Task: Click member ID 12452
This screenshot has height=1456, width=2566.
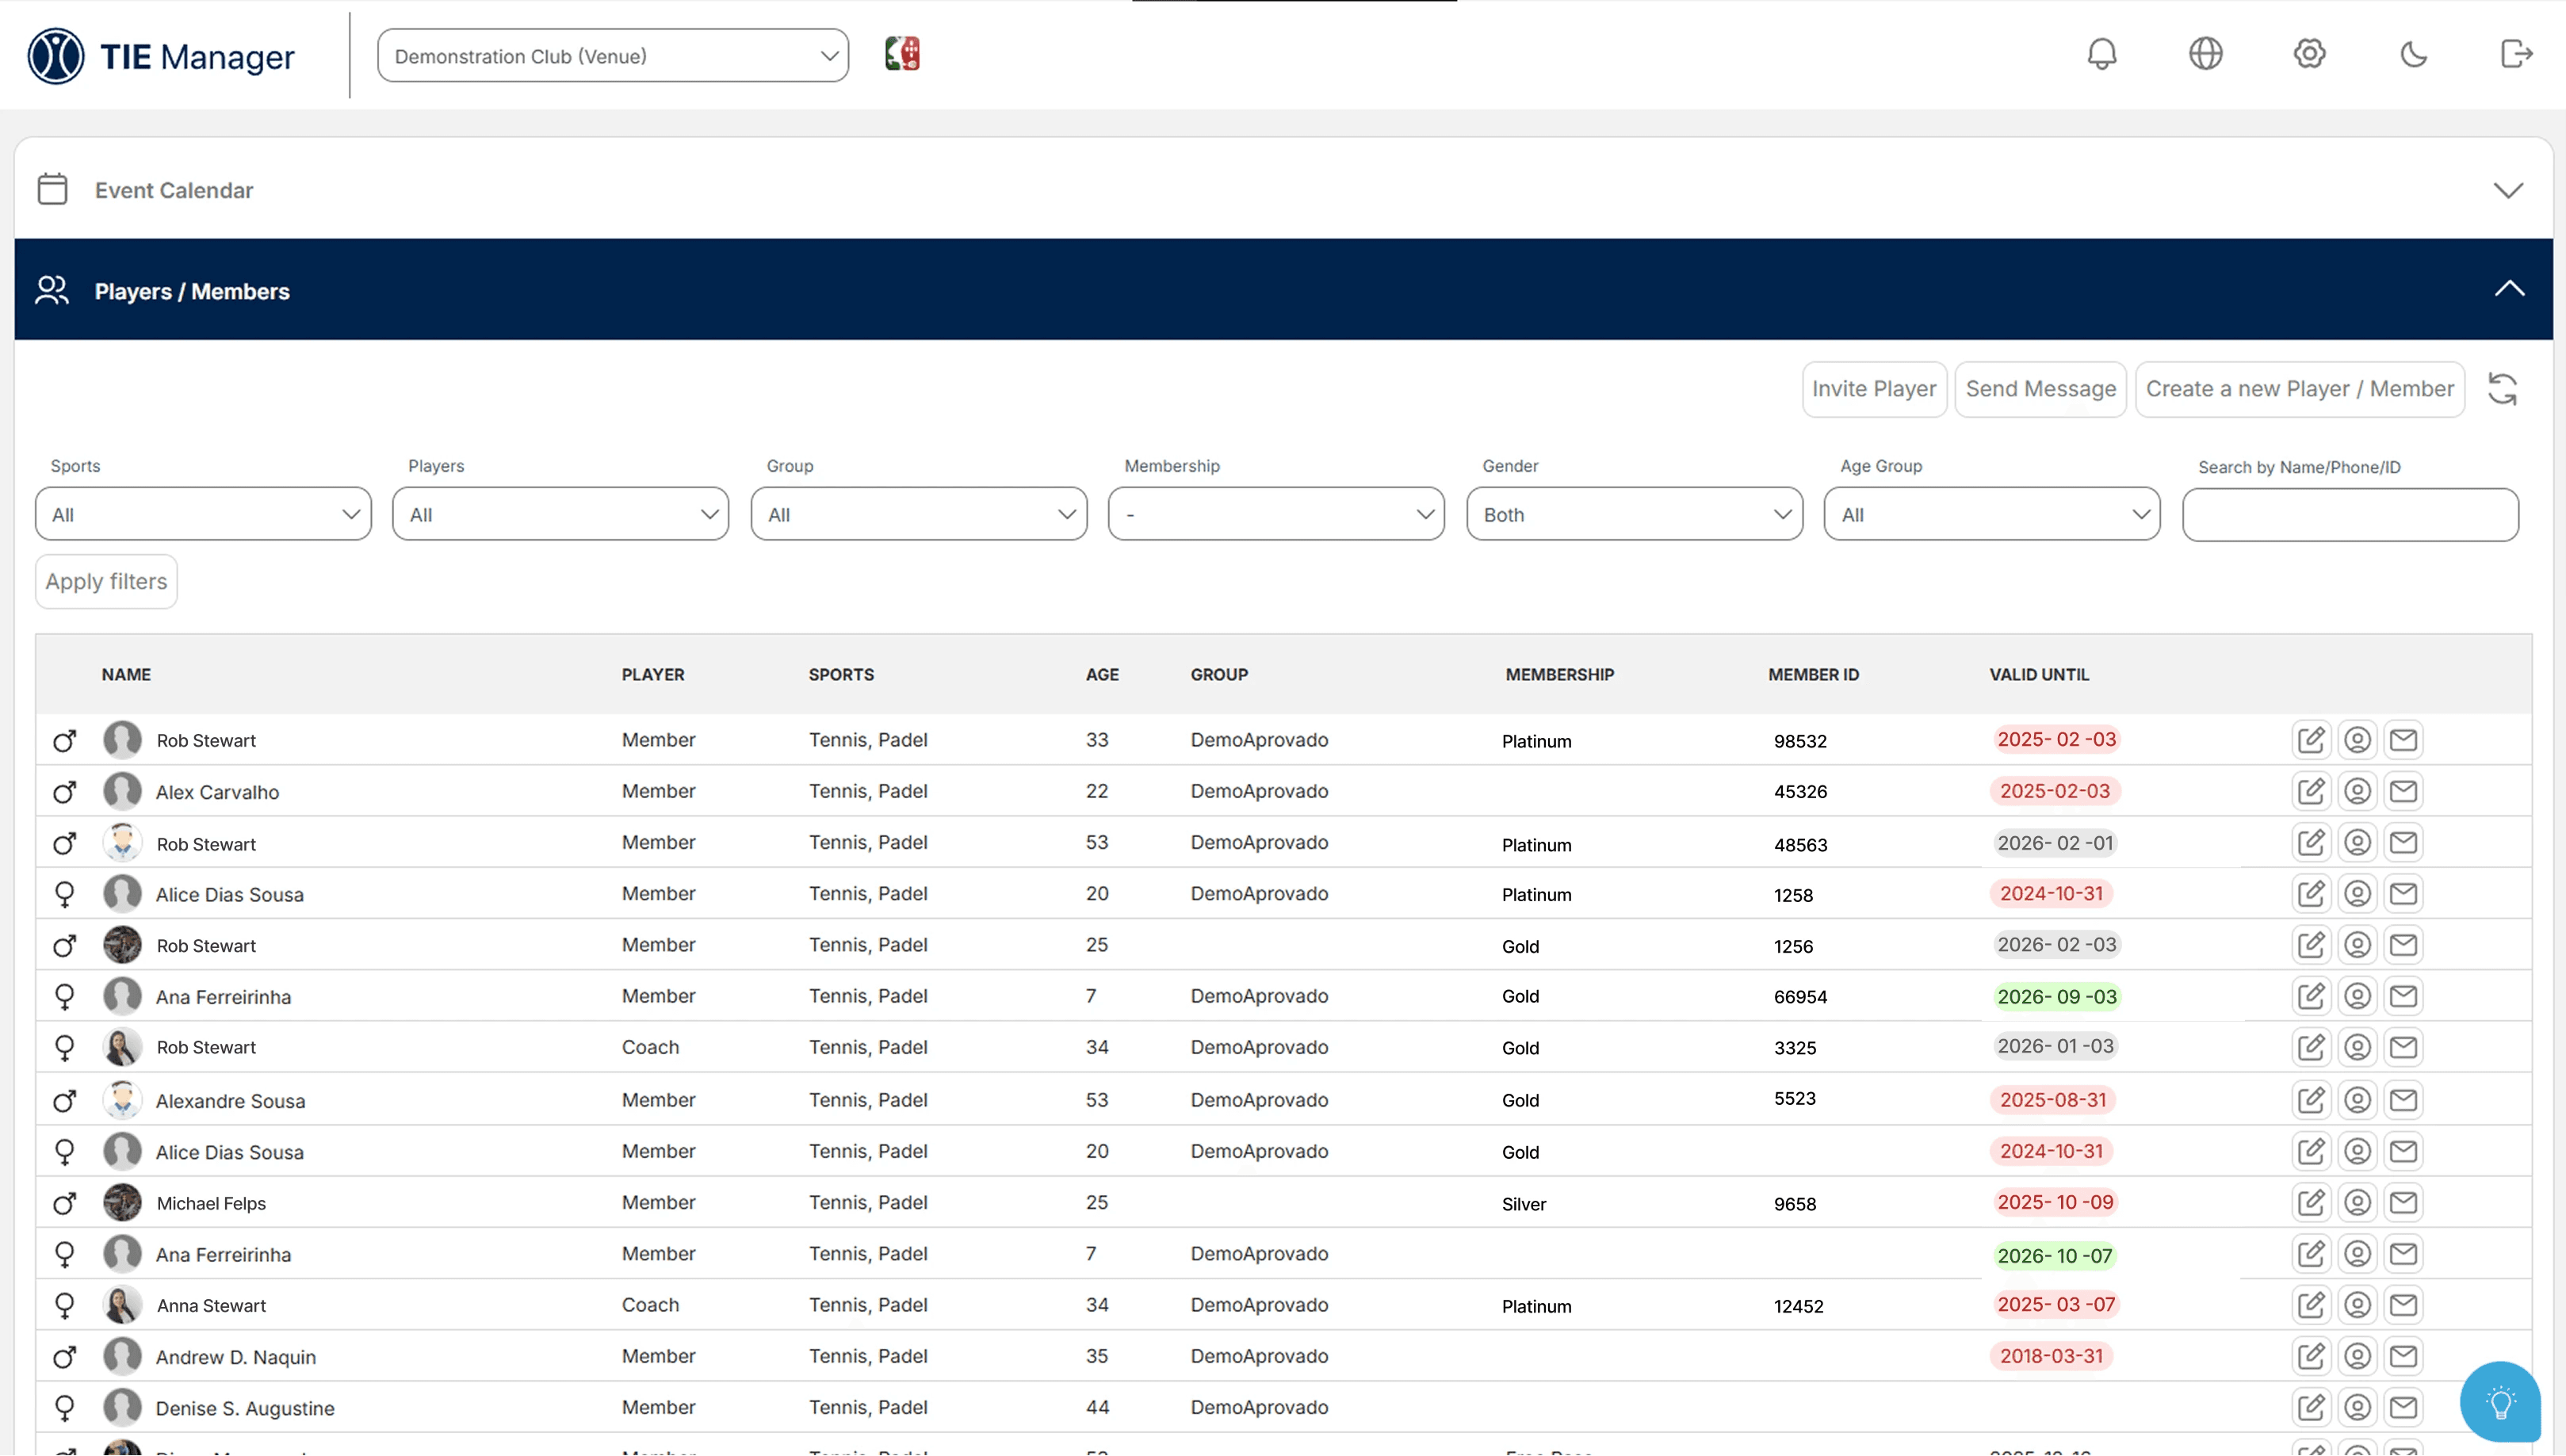Action: click(x=1798, y=1306)
